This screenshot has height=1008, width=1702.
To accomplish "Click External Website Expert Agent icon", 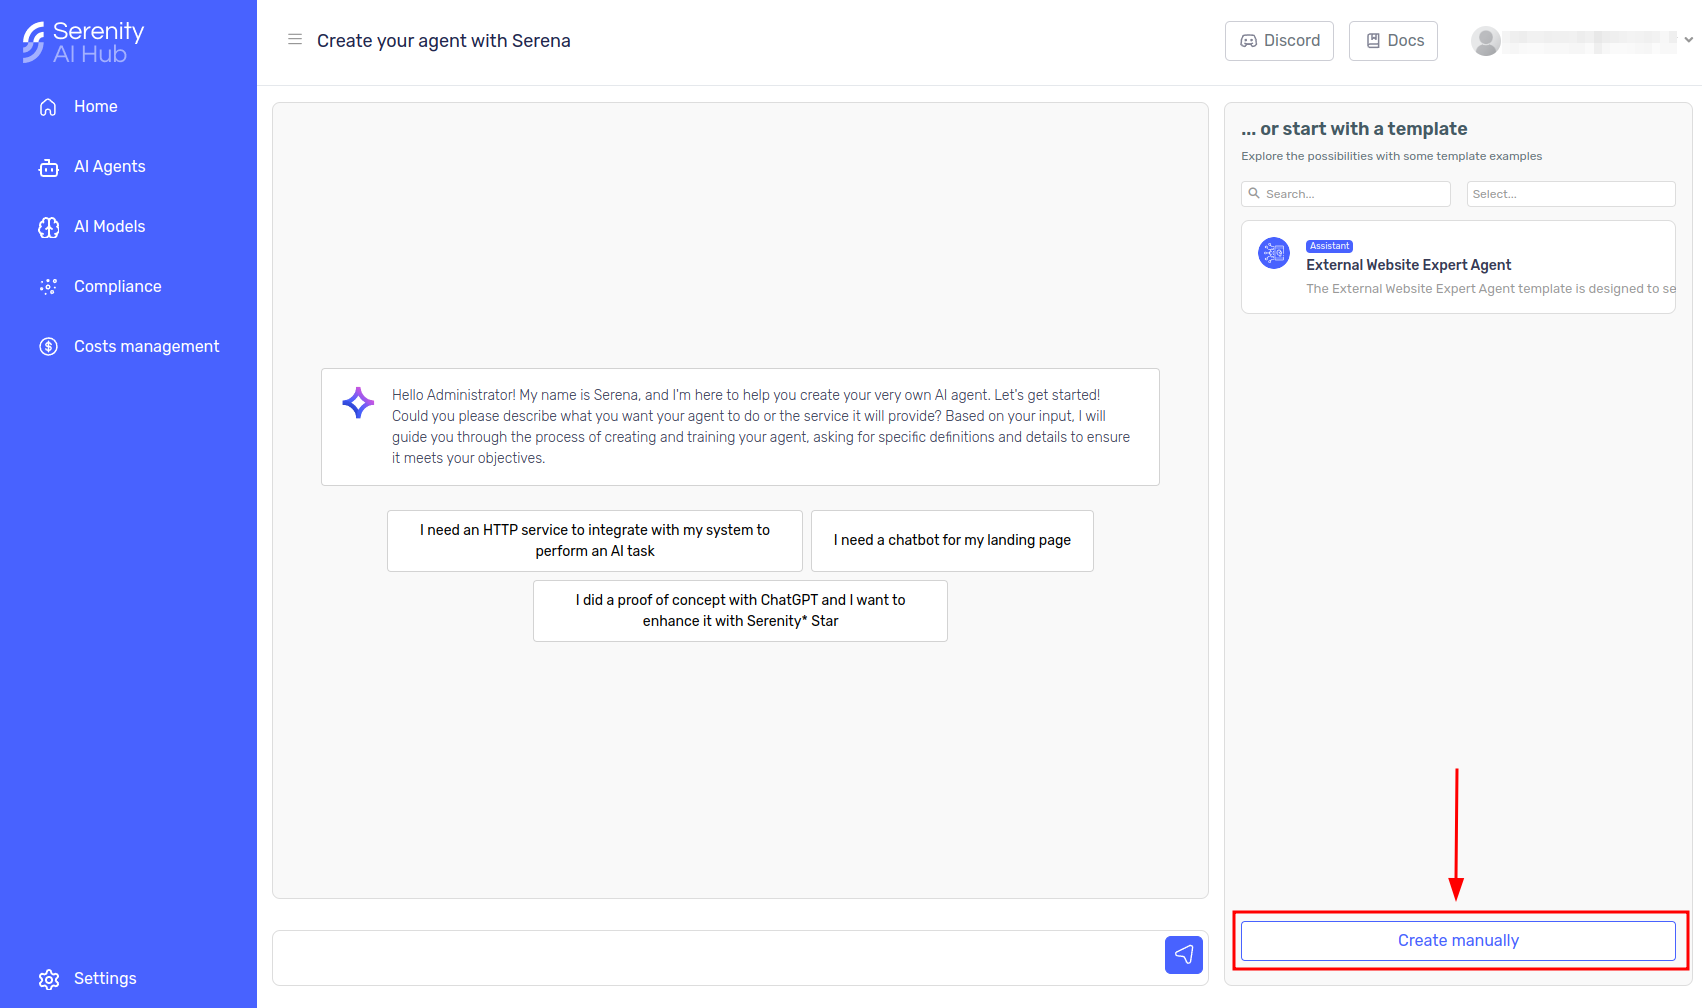I will (1274, 253).
